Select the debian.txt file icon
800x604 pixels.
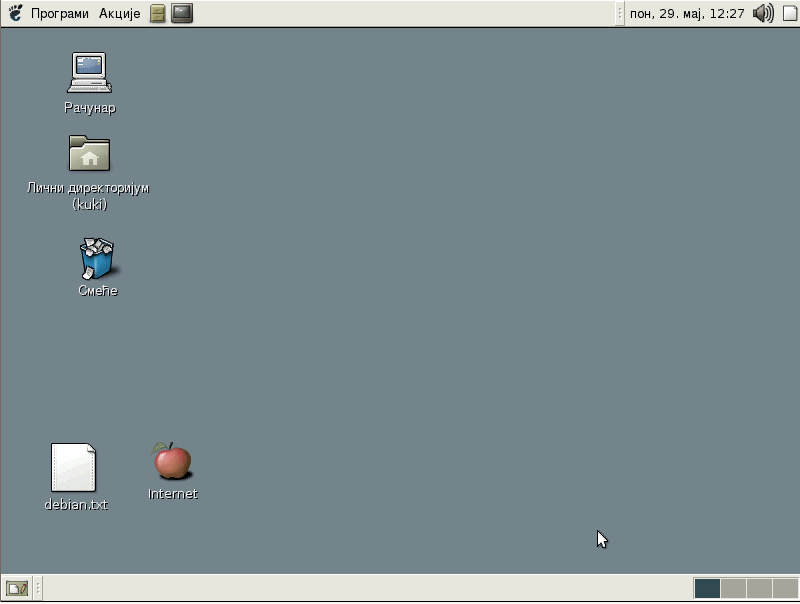73,467
